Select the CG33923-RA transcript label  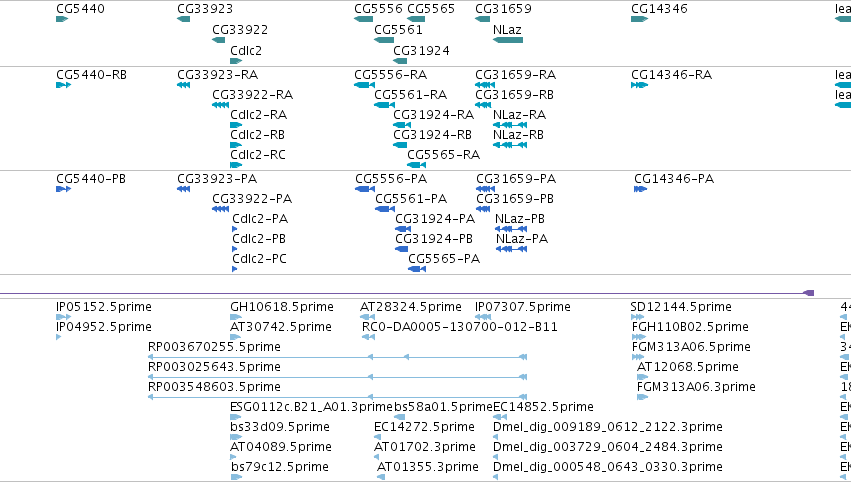click(x=218, y=75)
